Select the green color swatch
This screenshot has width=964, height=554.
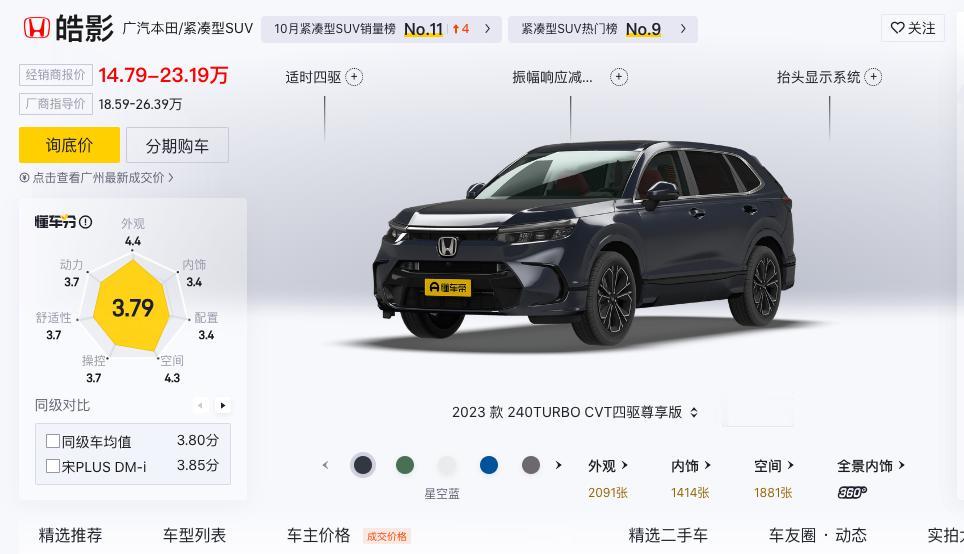pyautogui.click(x=405, y=465)
